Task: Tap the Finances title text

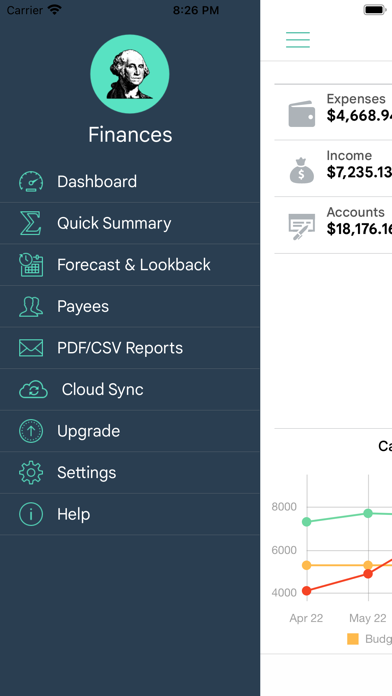Action: [x=130, y=134]
